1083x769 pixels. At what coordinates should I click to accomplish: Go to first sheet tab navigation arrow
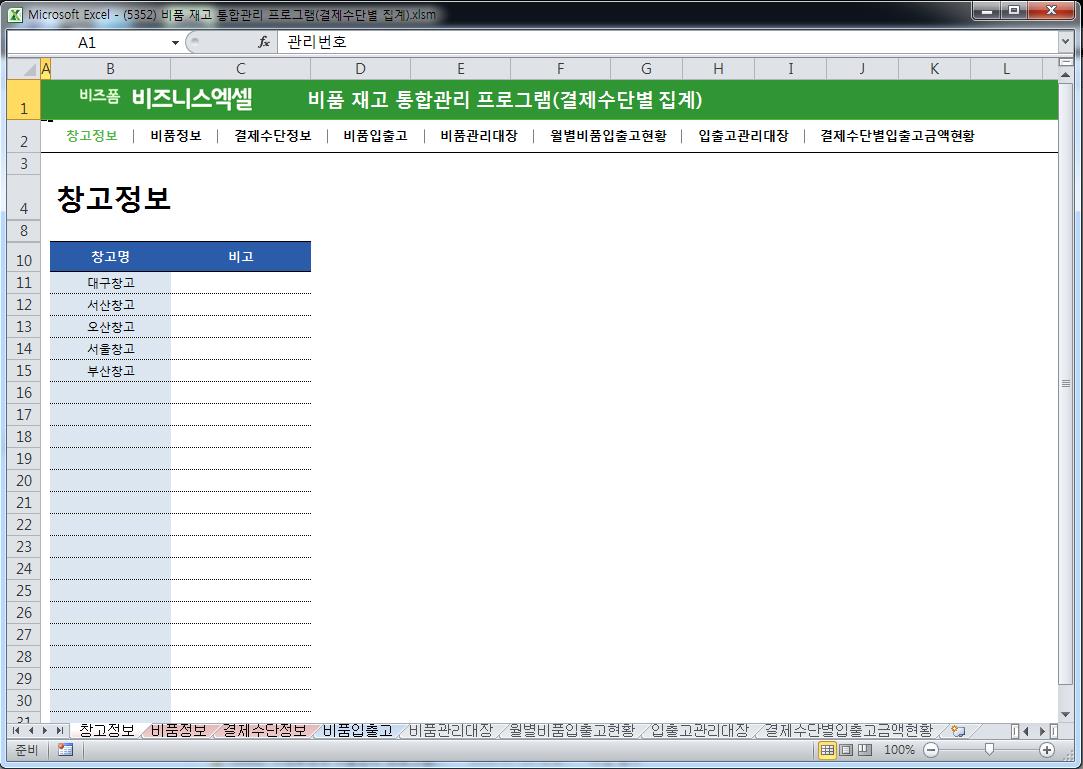[16, 730]
